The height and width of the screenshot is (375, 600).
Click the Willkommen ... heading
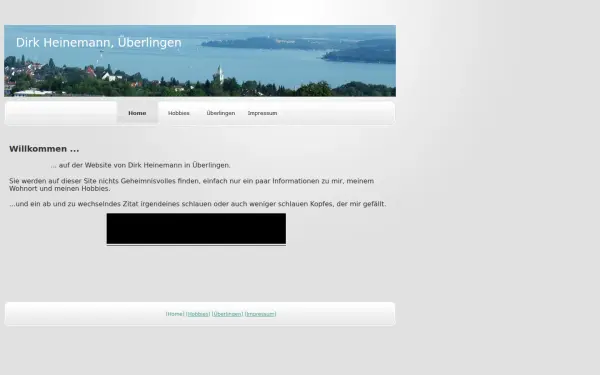(44, 149)
